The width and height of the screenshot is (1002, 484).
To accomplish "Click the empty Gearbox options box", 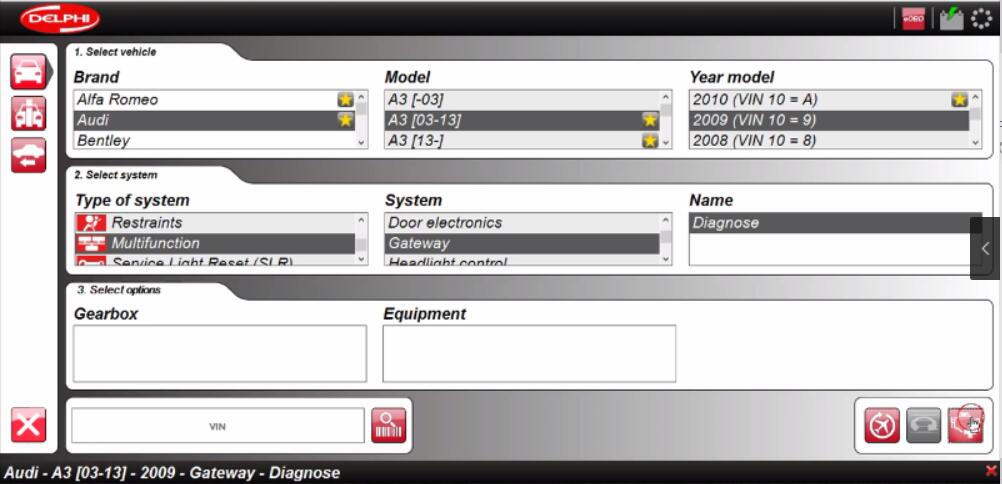I will (x=220, y=354).
